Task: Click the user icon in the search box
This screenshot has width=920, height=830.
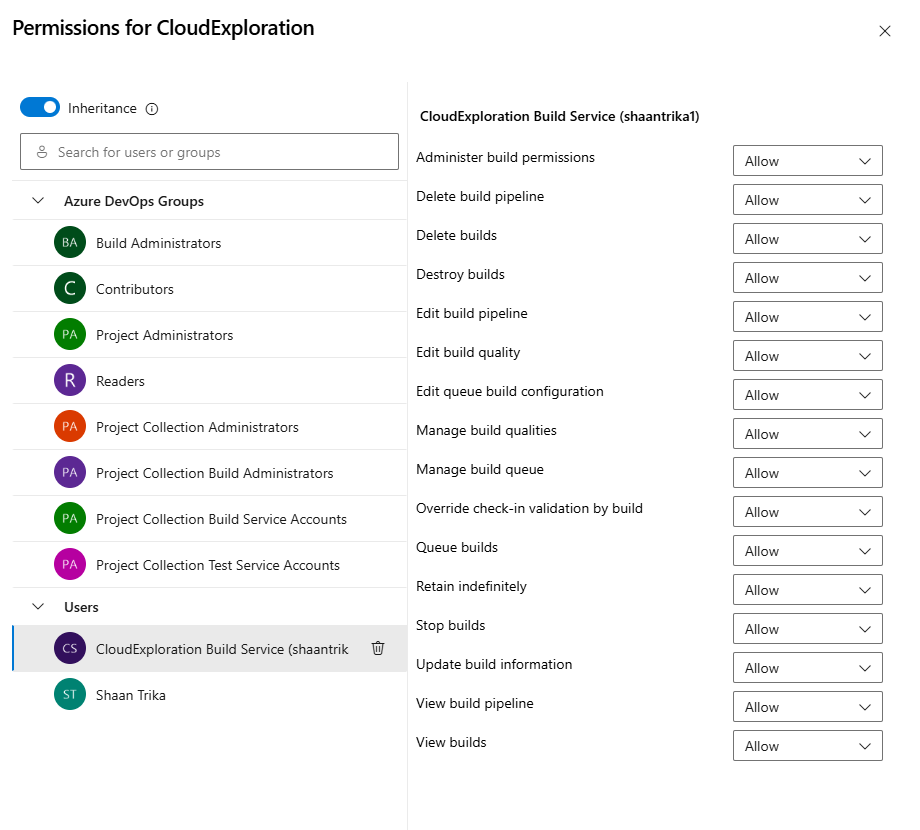Action: coord(42,152)
